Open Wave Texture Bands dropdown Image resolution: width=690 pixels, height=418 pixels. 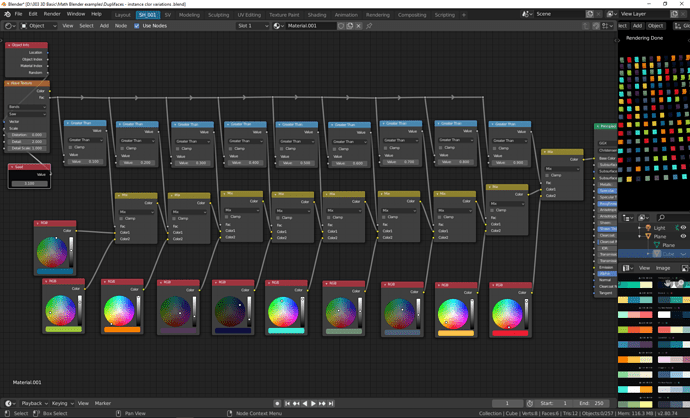coord(27,107)
